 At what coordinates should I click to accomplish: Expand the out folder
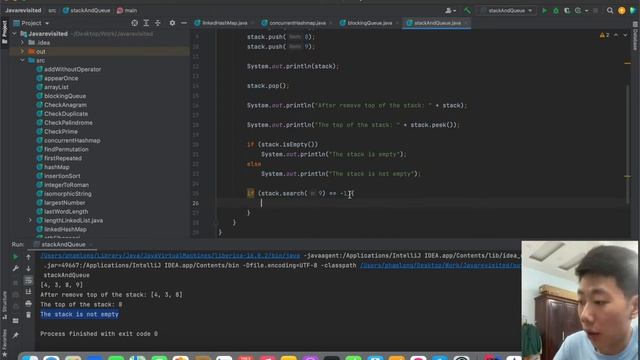click(22, 51)
